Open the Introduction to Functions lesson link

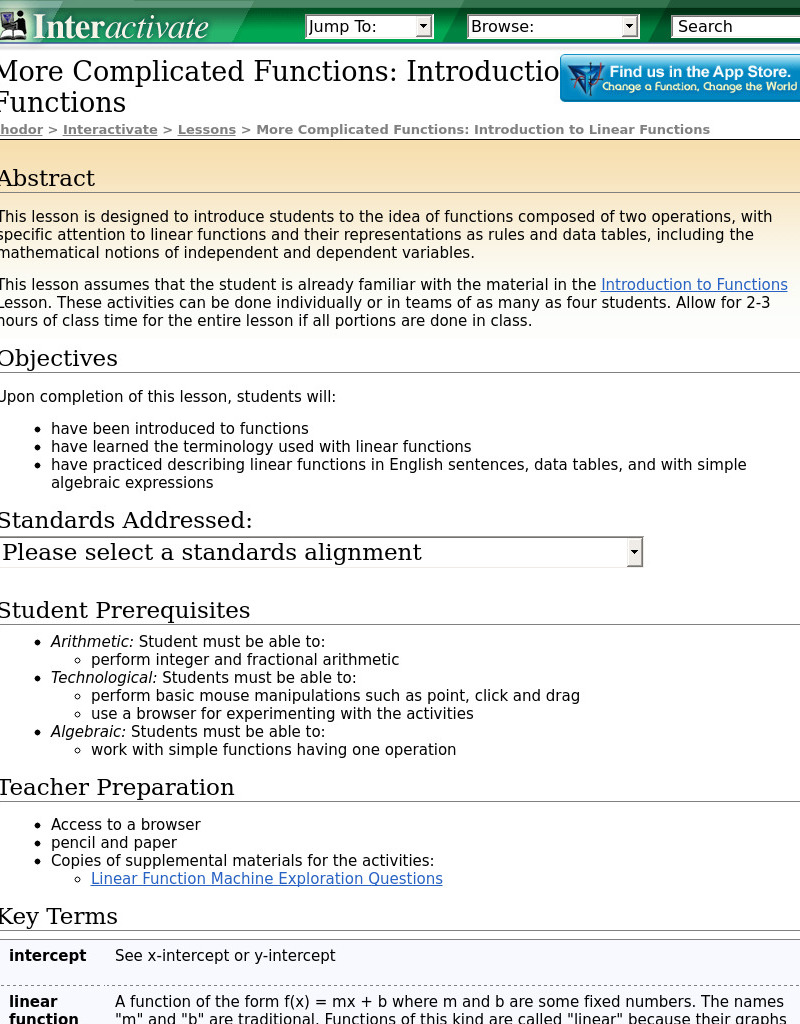pyautogui.click(x=694, y=284)
